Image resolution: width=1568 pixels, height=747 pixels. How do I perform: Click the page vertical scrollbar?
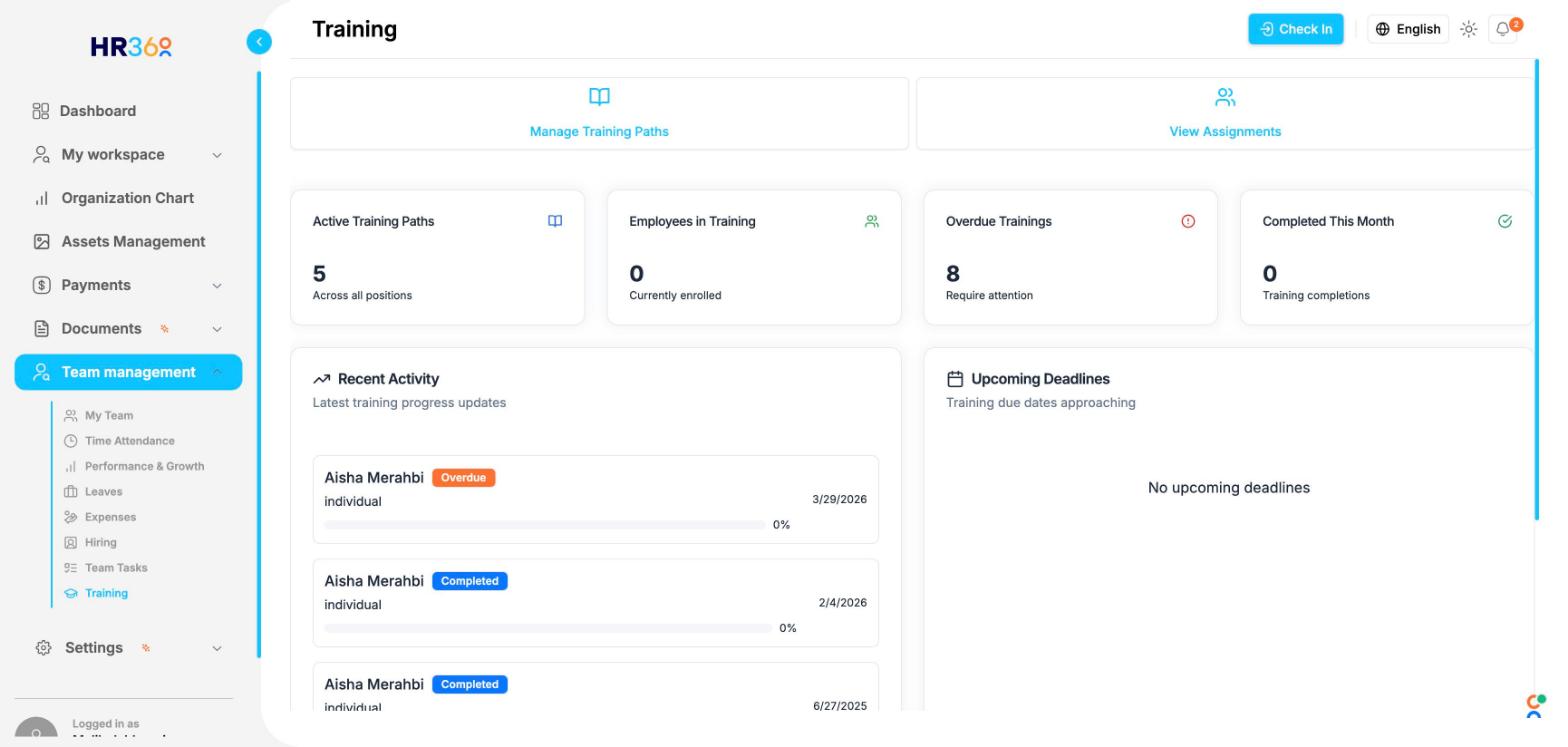coord(1537,290)
